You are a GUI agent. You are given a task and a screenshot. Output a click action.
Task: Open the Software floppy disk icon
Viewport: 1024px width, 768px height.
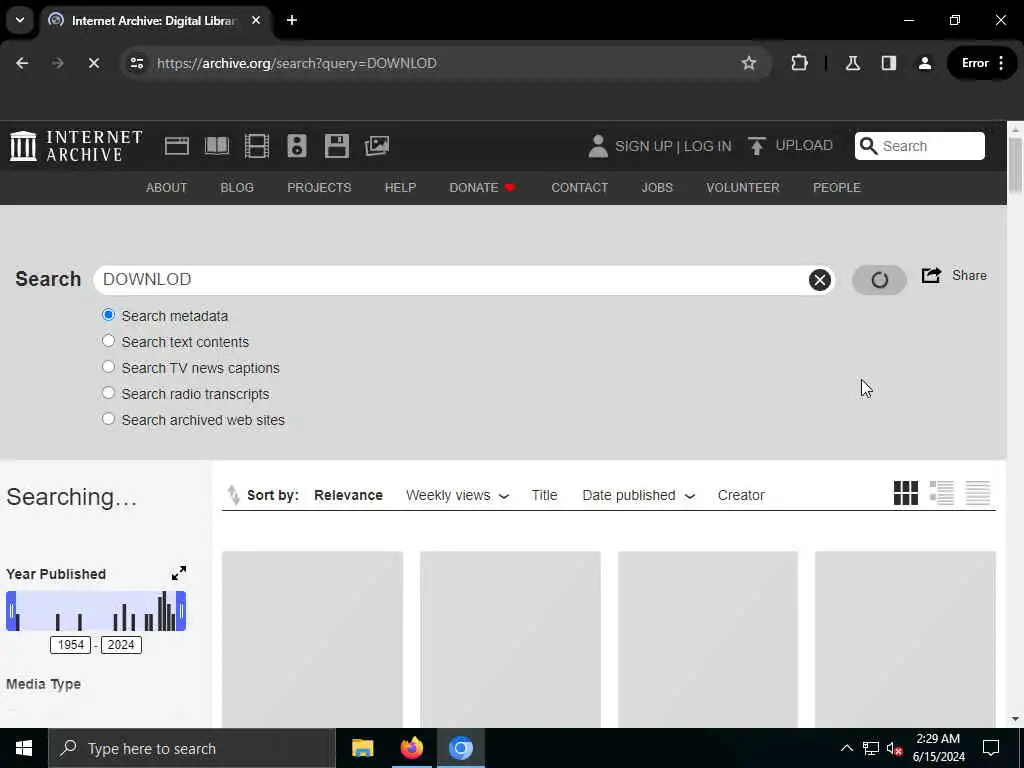pos(337,146)
